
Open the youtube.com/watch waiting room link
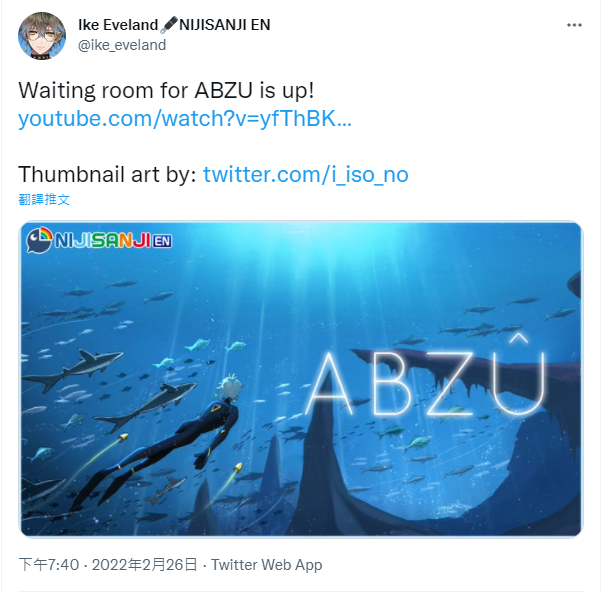pyautogui.click(x=185, y=118)
